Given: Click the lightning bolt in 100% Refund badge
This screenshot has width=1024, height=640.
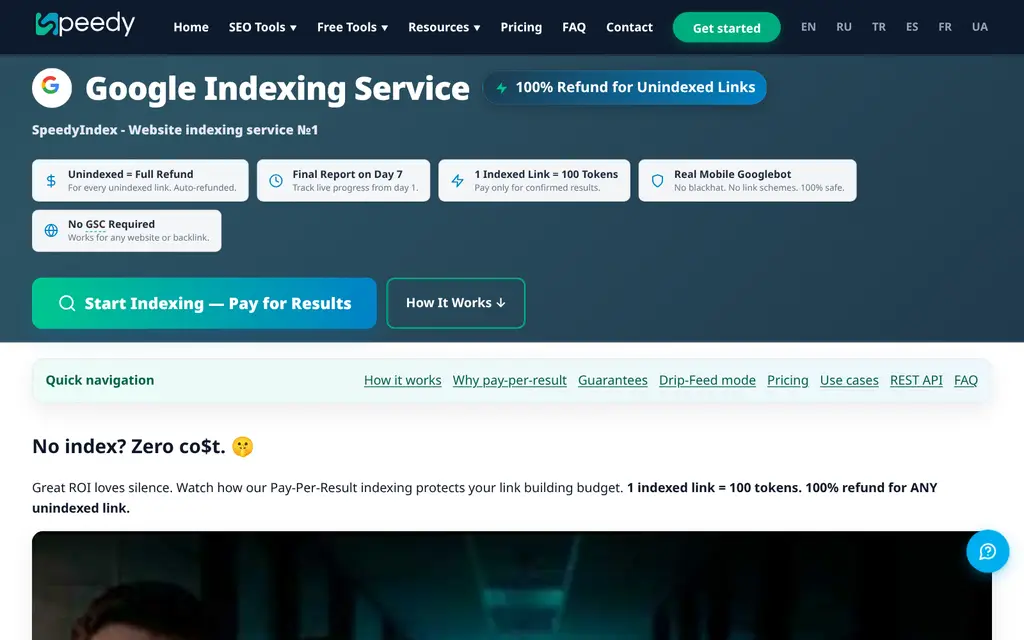Looking at the screenshot, I should point(502,88).
